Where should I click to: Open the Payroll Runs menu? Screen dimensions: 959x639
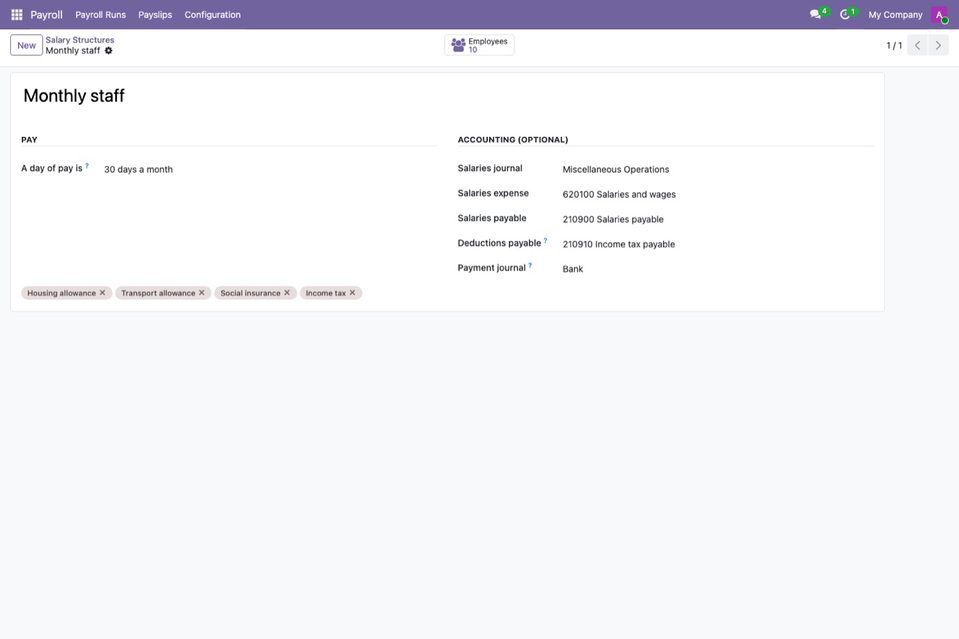(x=100, y=15)
